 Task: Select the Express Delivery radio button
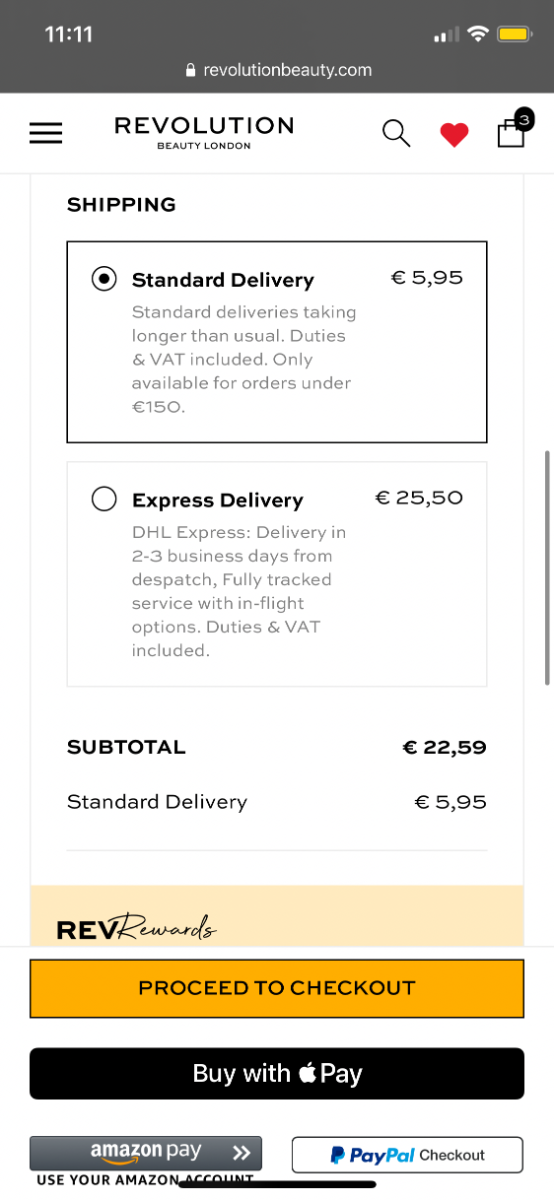[x=104, y=499]
